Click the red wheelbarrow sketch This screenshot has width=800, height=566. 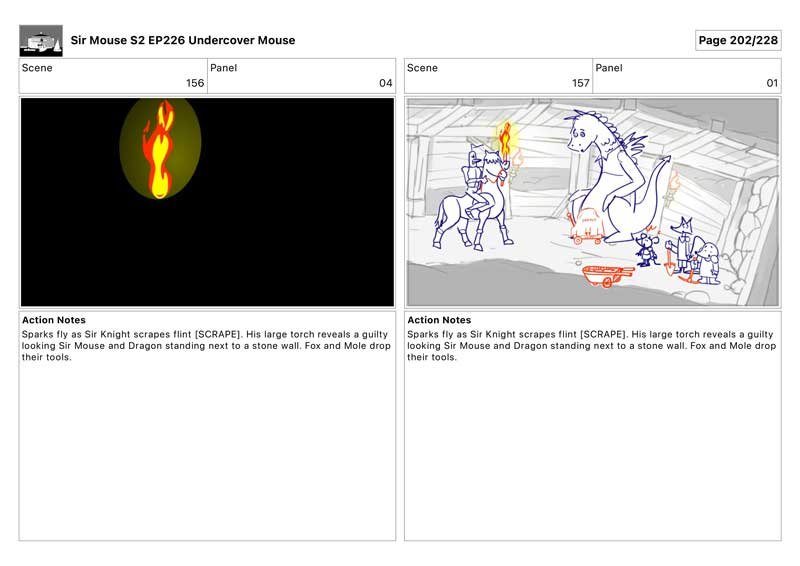click(608, 276)
